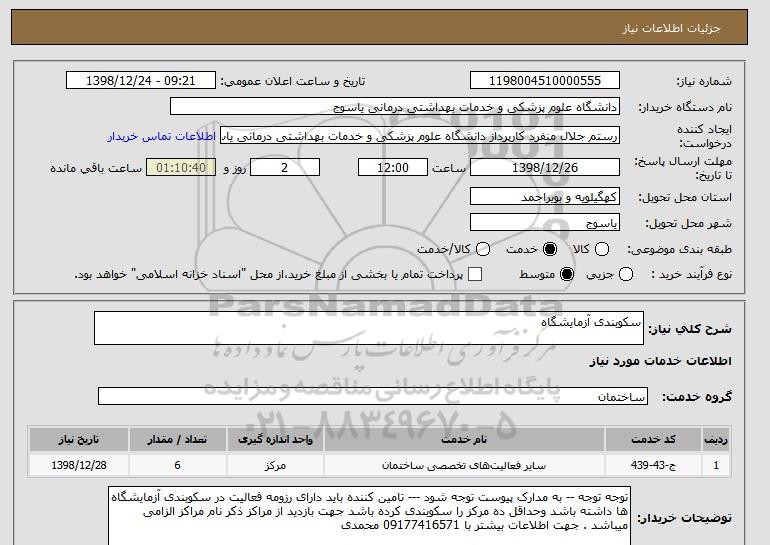
Task: Click the buyer notes text area
Action: click(369, 516)
